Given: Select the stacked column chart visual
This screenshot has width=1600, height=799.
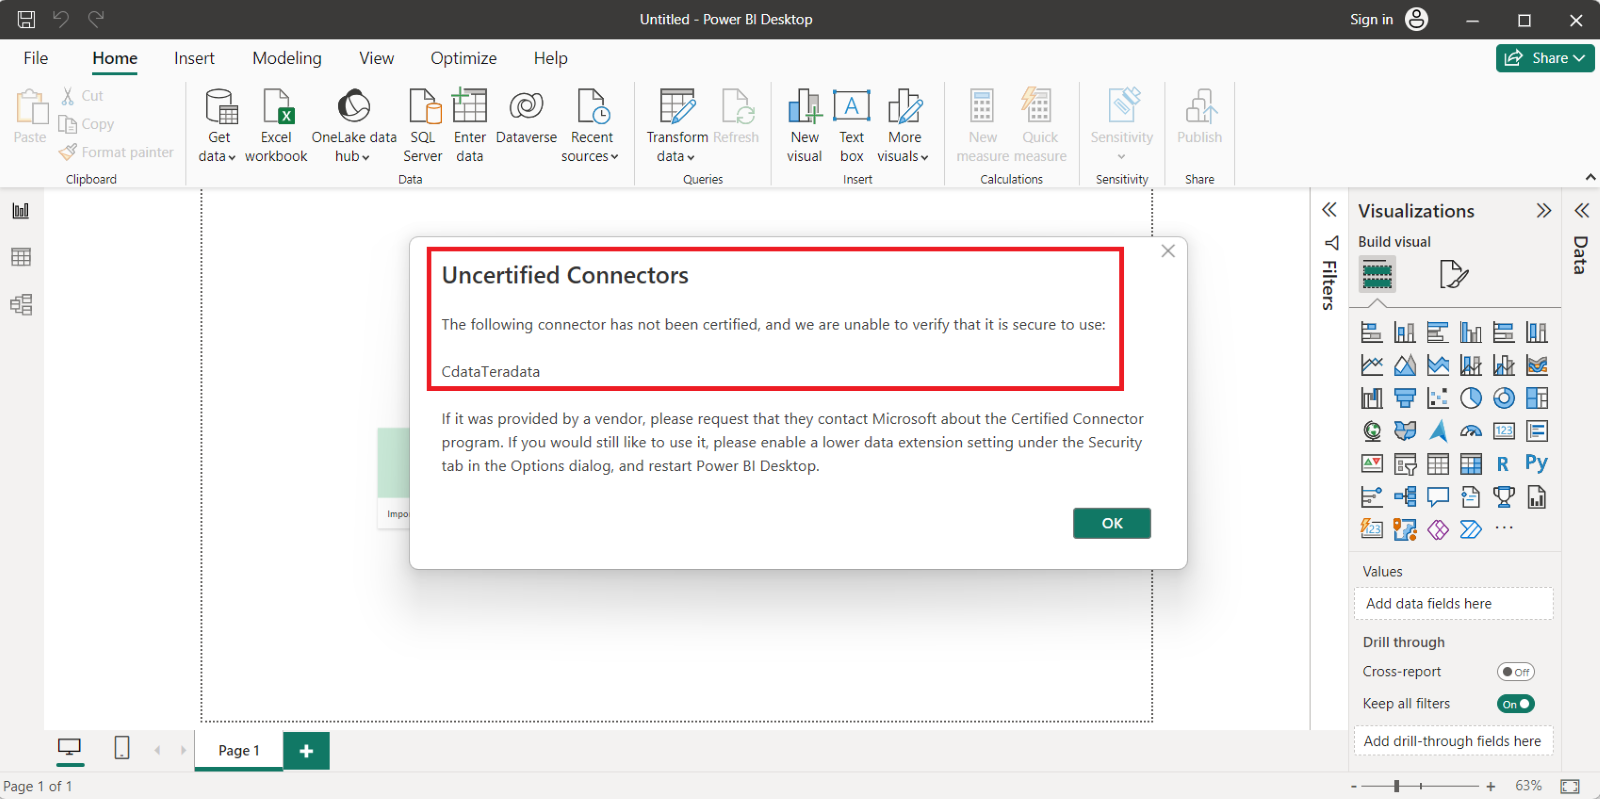Looking at the screenshot, I should click(x=1405, y=332).
